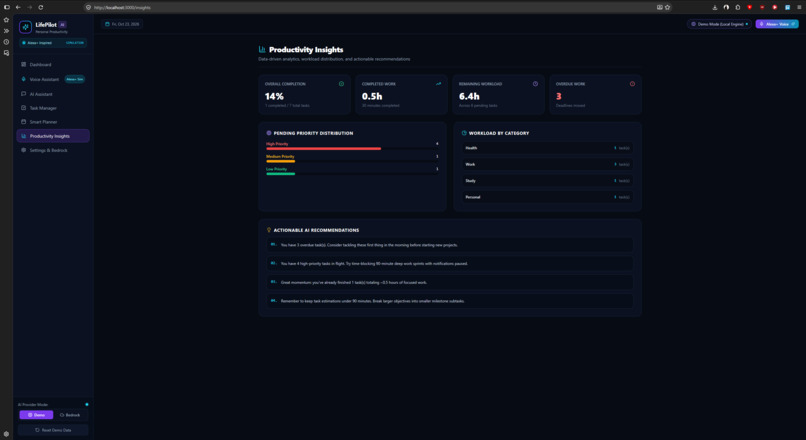The height and width of the screenshot is (440, 806).
Task: Open the Smart Planner page
Action: pos(53,122)
